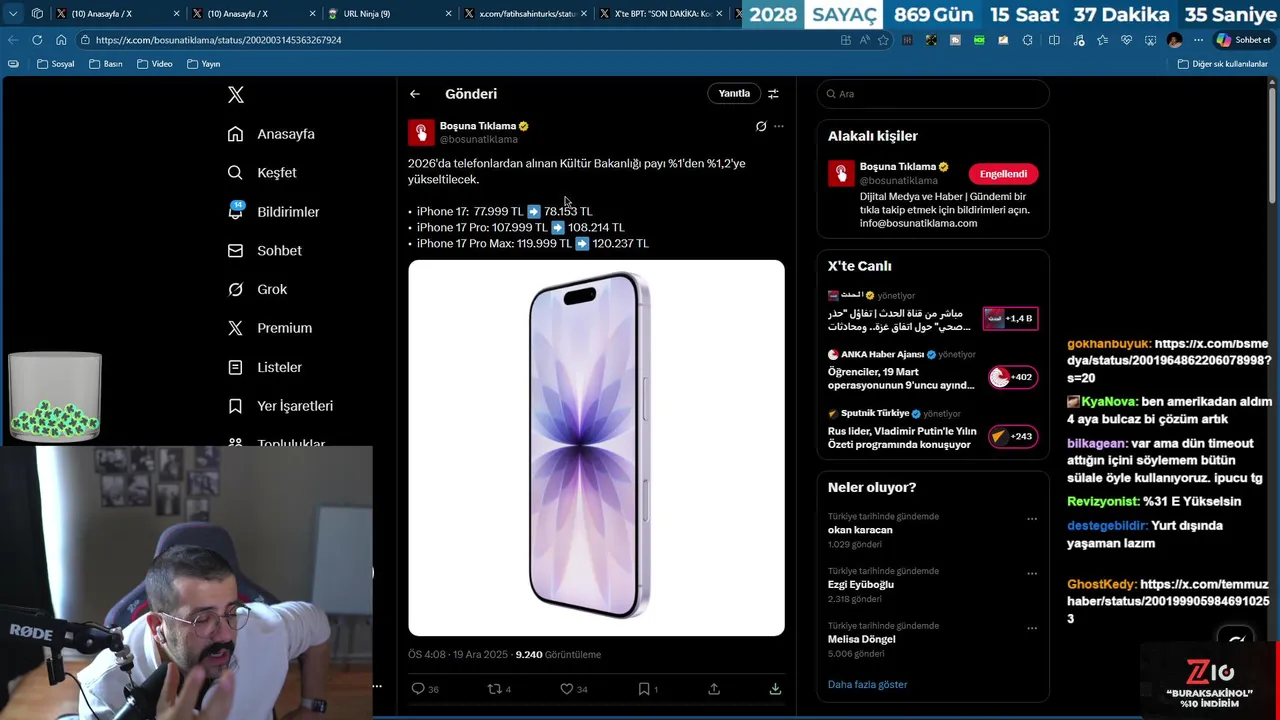Viewport: 1280px width, 720px height.
Task: Close the URL Ninja (9) tab
Action: point(448,14)
